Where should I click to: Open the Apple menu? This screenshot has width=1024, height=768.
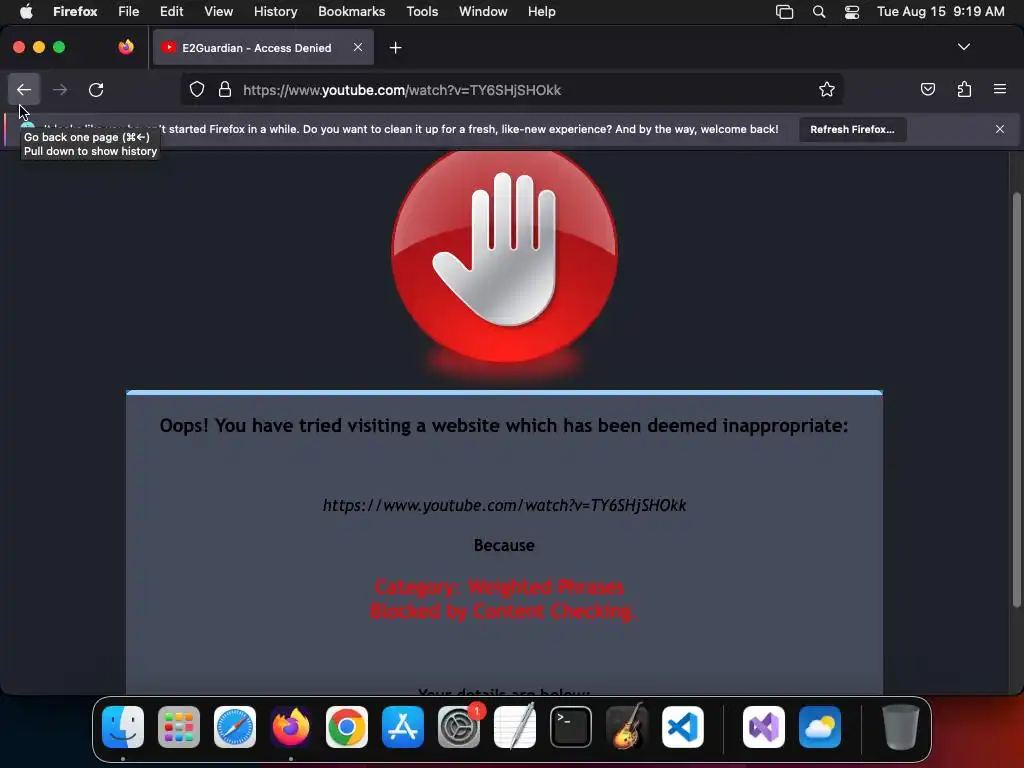(26, 11)
